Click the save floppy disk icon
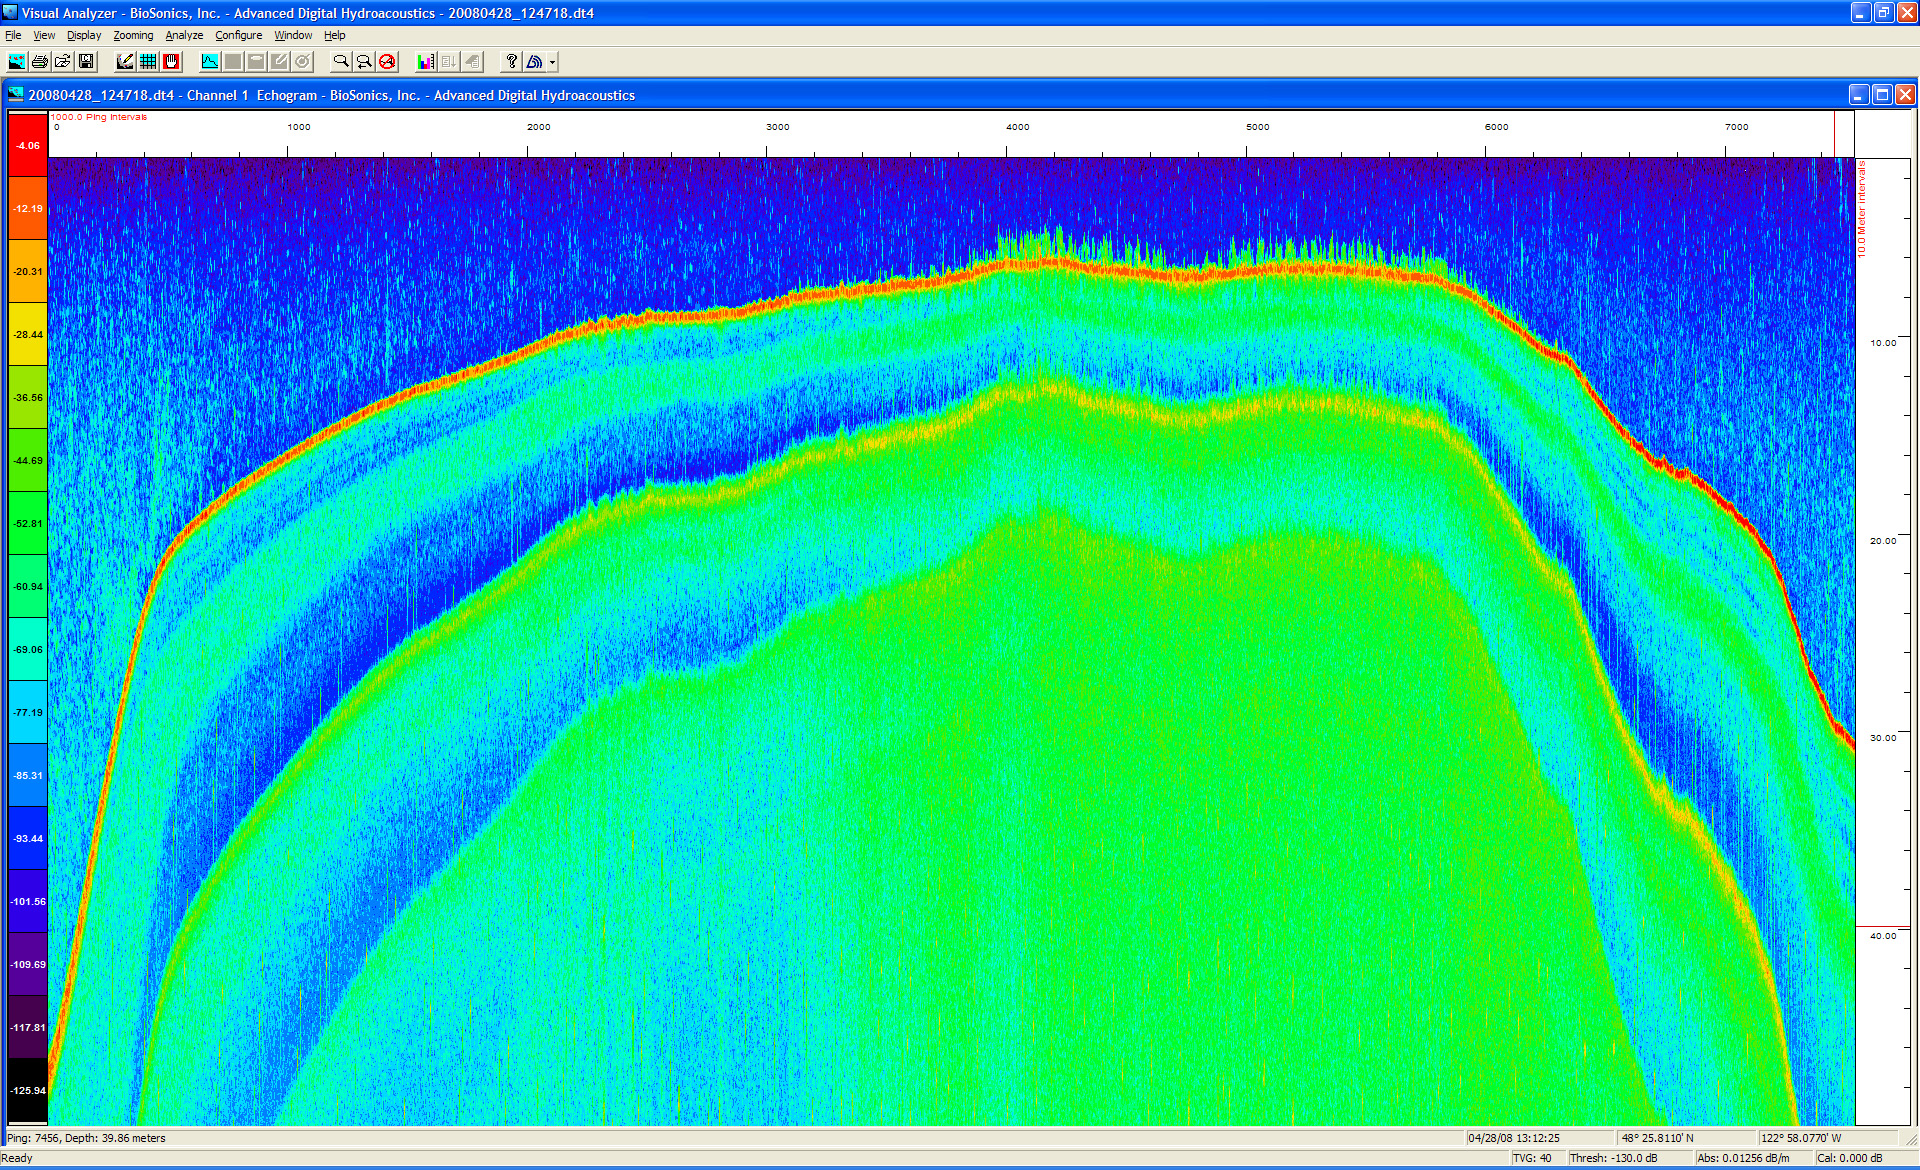Viewport: 1920px width, 1170px height. click(86, 62)
